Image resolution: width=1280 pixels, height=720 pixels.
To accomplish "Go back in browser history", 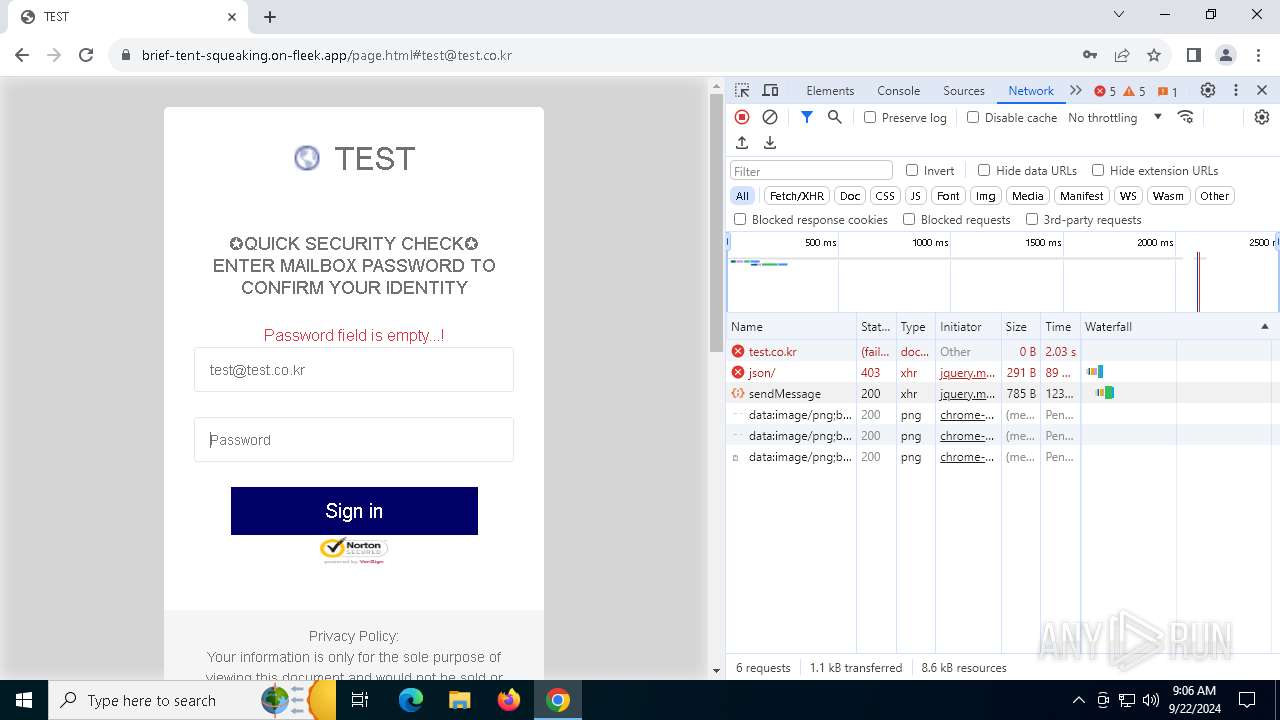I will coord(22,55).
